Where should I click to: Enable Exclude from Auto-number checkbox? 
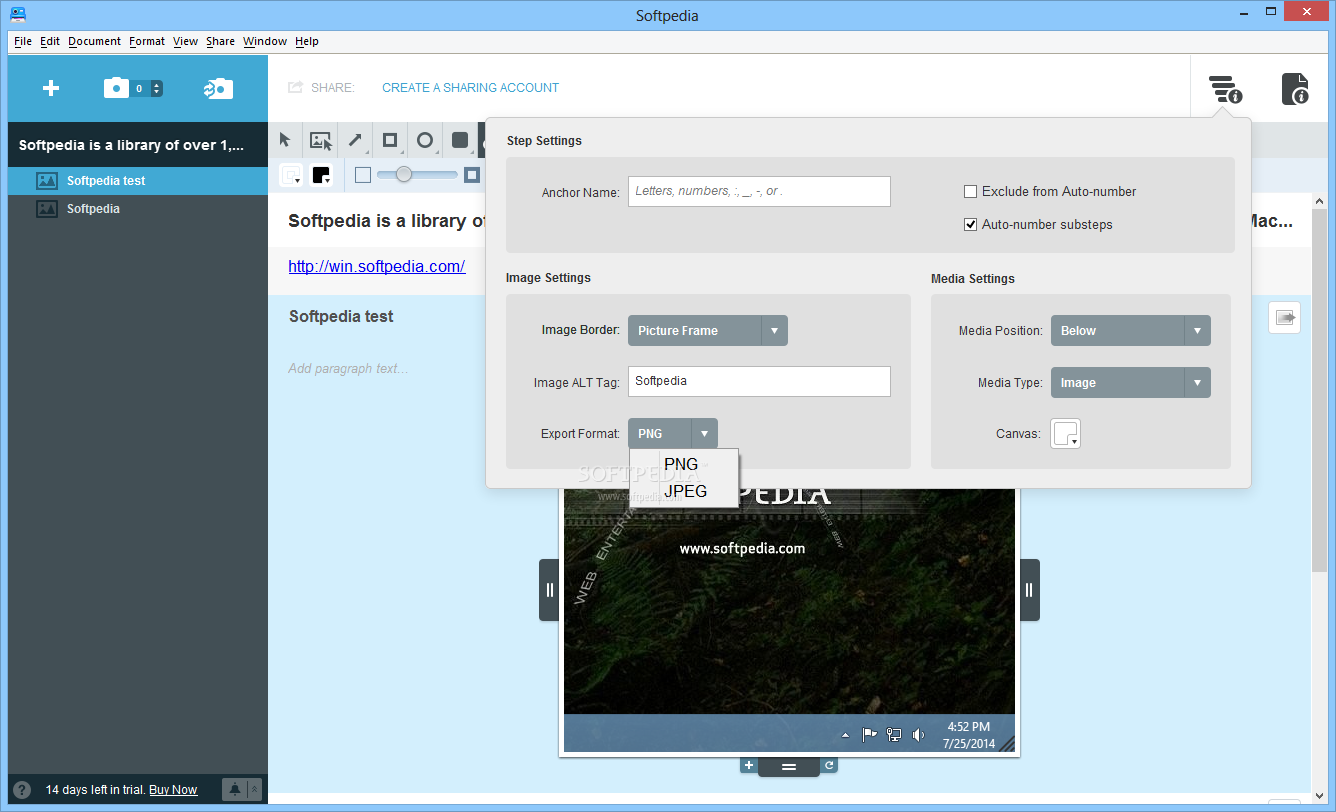pos(970,192)
